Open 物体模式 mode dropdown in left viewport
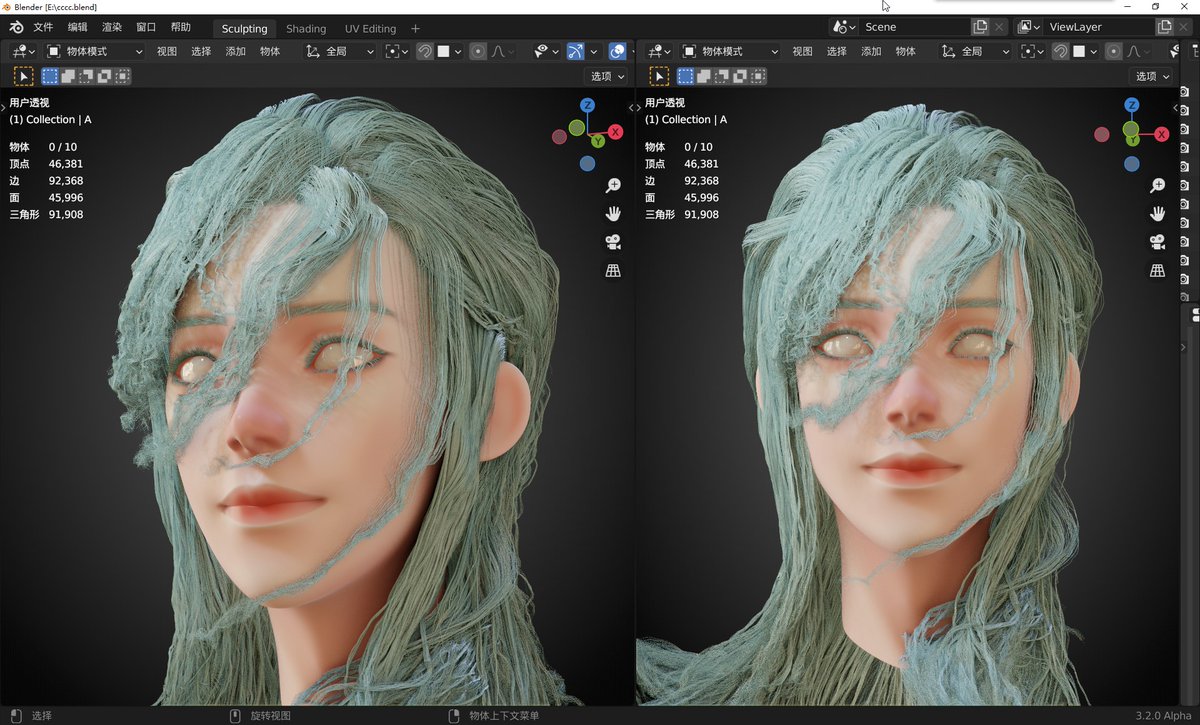This screenshot has width=1200, height=725. tap(95, 51)
